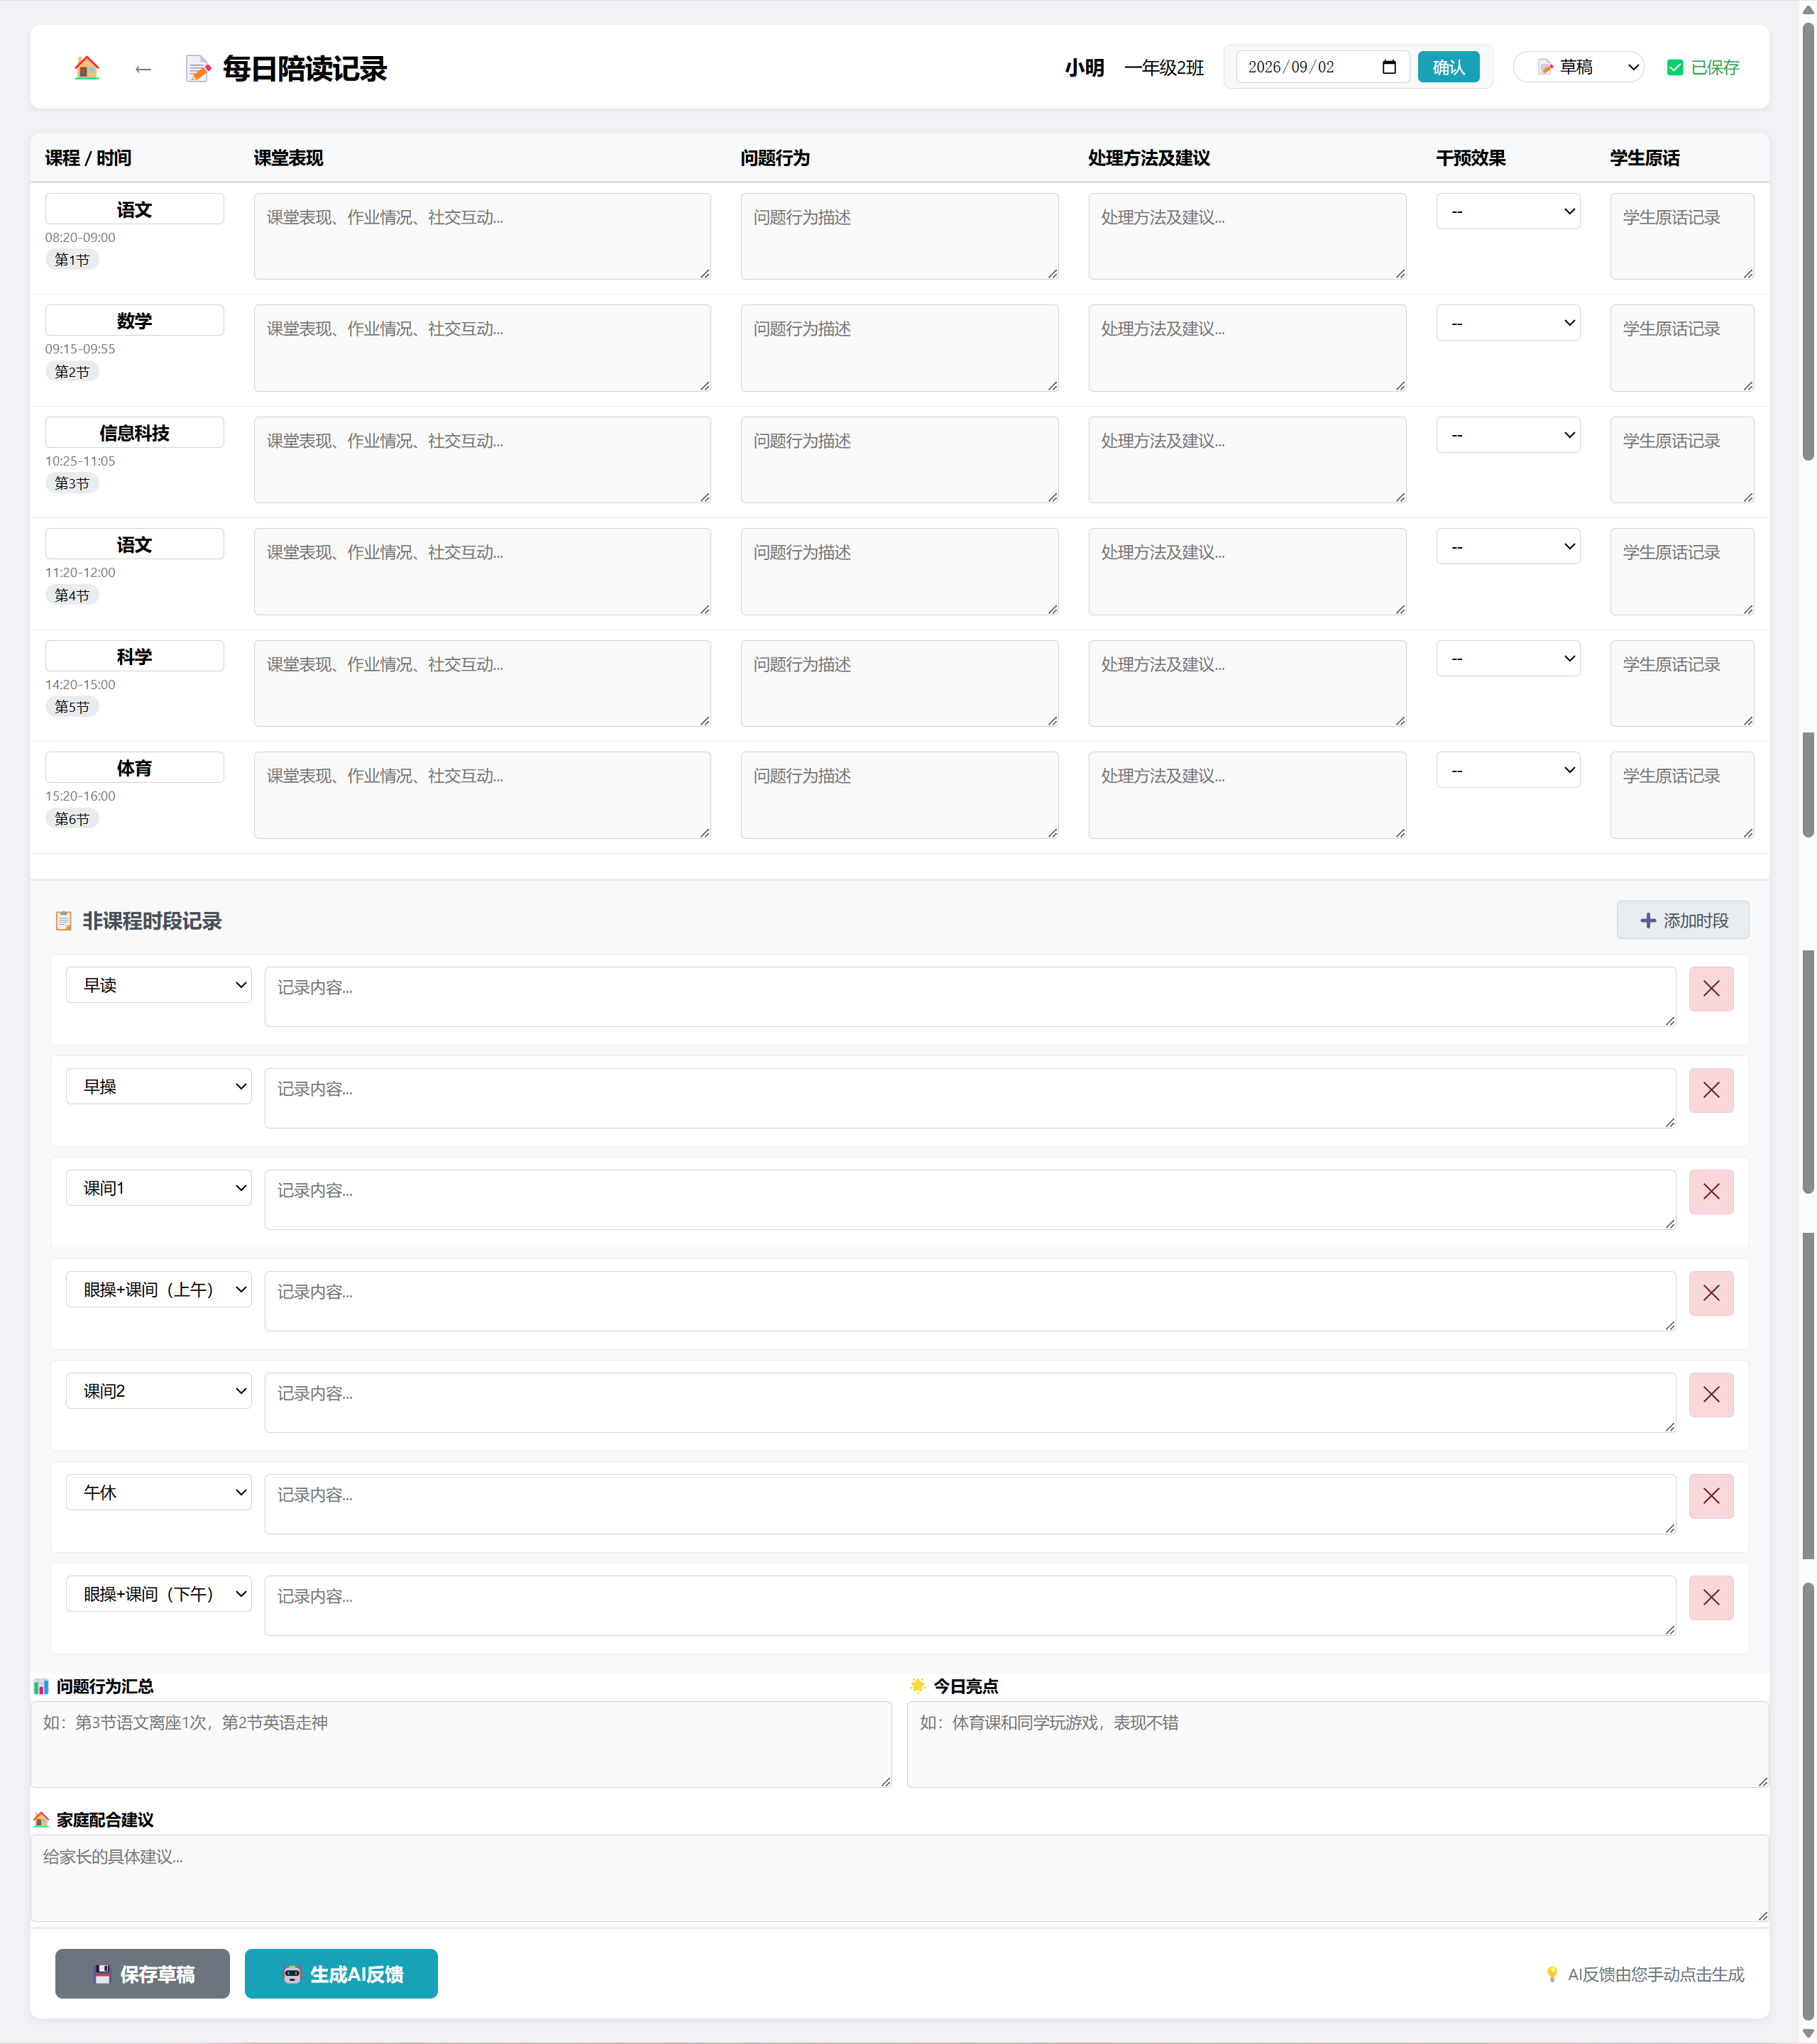Click 生成AI反馈 button

click(x=341, y=1973)
